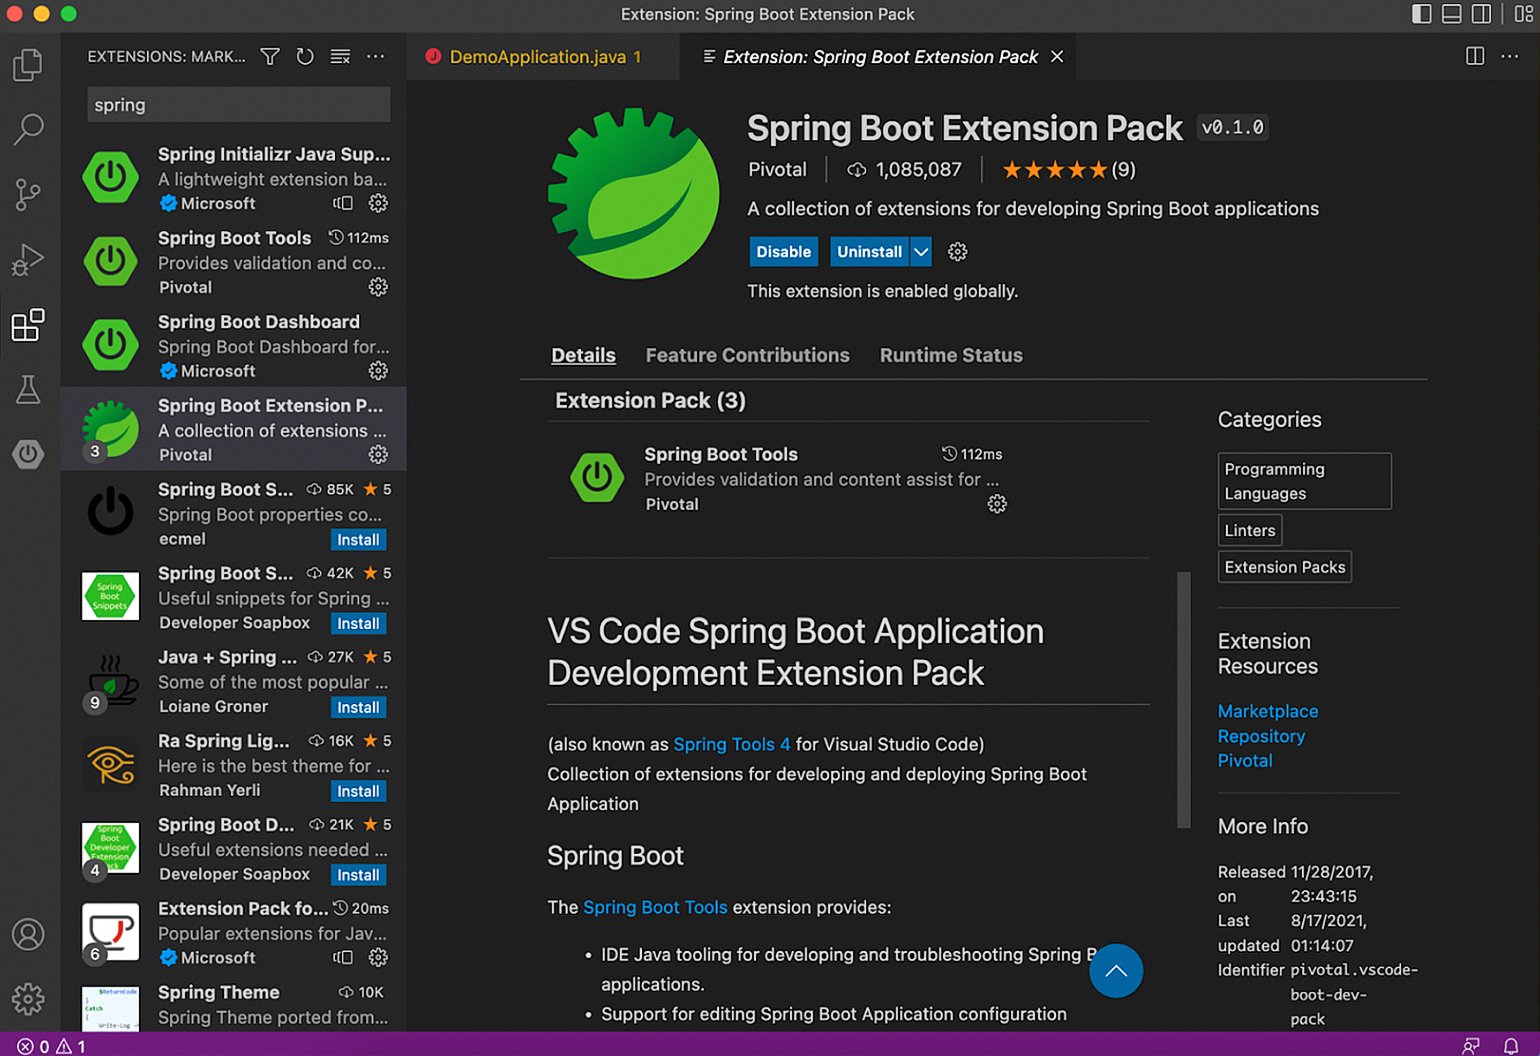Screen dimensions: 1540x1056
Task: Open extensions view More Actions menu
Action: point(376,57)
